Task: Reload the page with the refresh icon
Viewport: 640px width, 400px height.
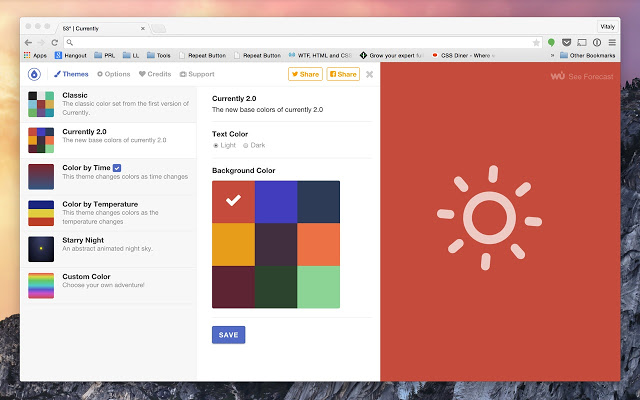Action: pyautogui.click(x=54, y=42)
